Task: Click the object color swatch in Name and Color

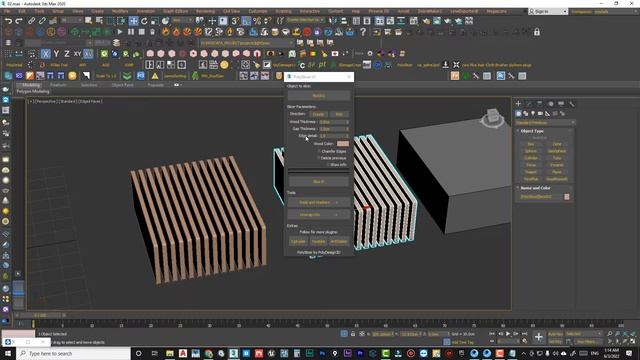Action: coord(567,197)
